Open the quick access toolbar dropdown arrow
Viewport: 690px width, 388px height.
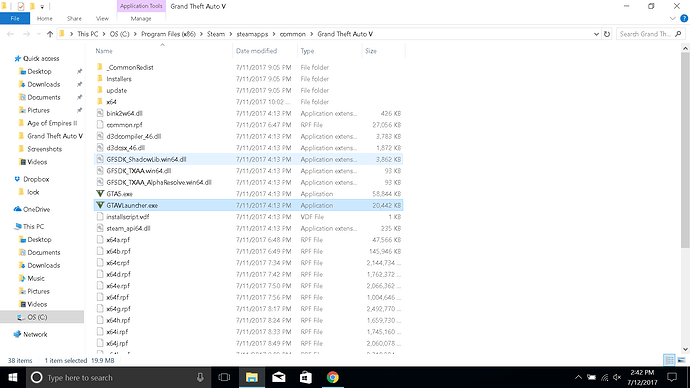pos(42,7)
